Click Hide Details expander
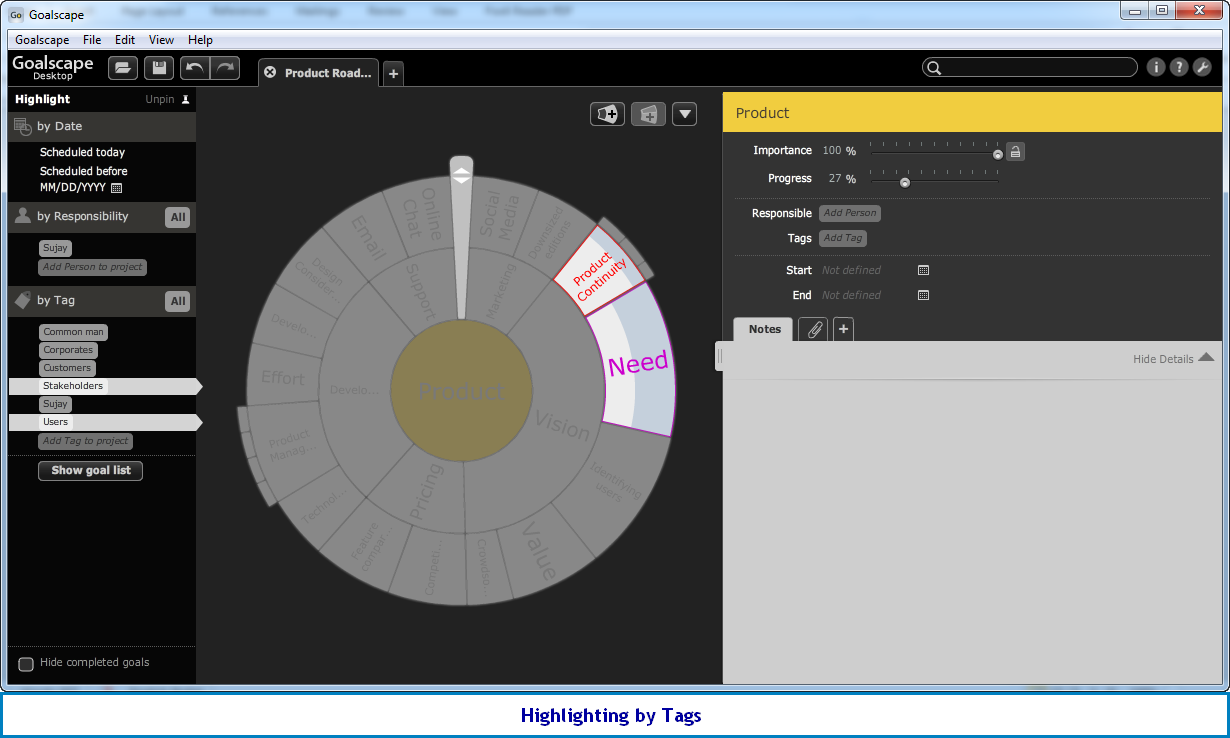This screenshot has height=738, width=1230. coord(1173,358)
